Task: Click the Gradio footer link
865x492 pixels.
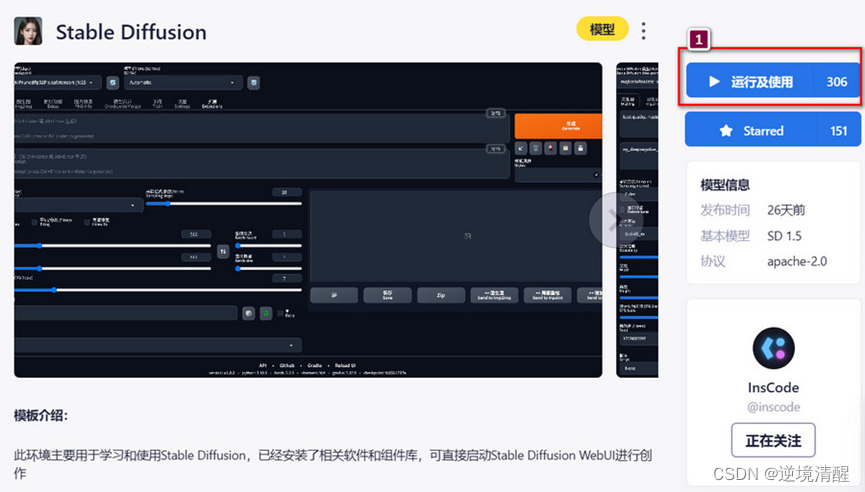Action: (x=314, y=365)
